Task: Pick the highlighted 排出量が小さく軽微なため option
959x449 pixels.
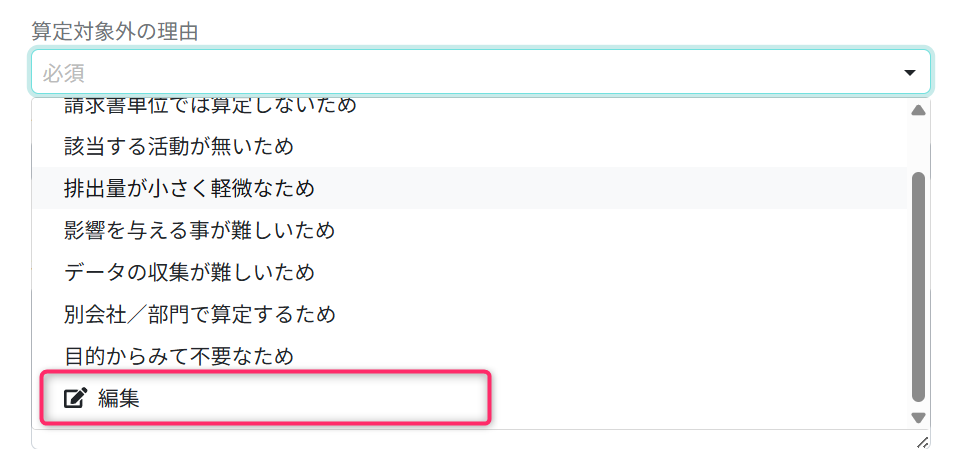Action: [x=188, y=188]
